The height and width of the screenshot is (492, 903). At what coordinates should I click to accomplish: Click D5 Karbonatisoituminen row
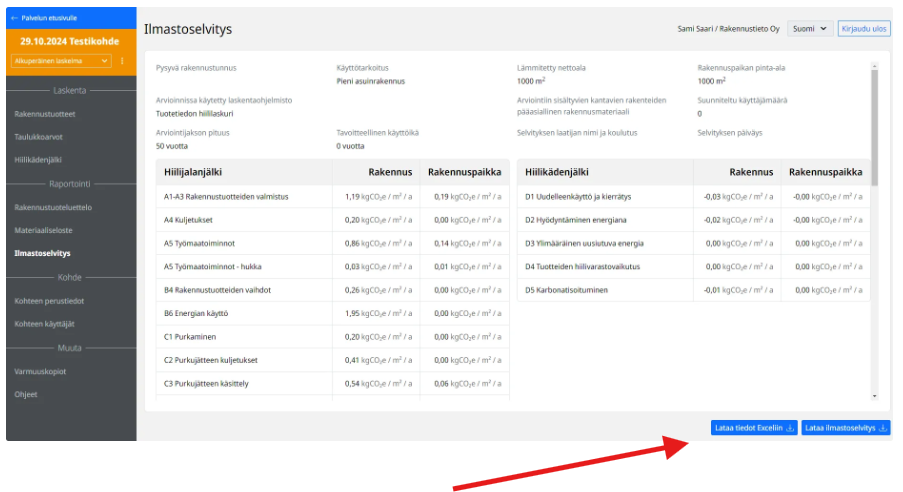coord(693,290)
